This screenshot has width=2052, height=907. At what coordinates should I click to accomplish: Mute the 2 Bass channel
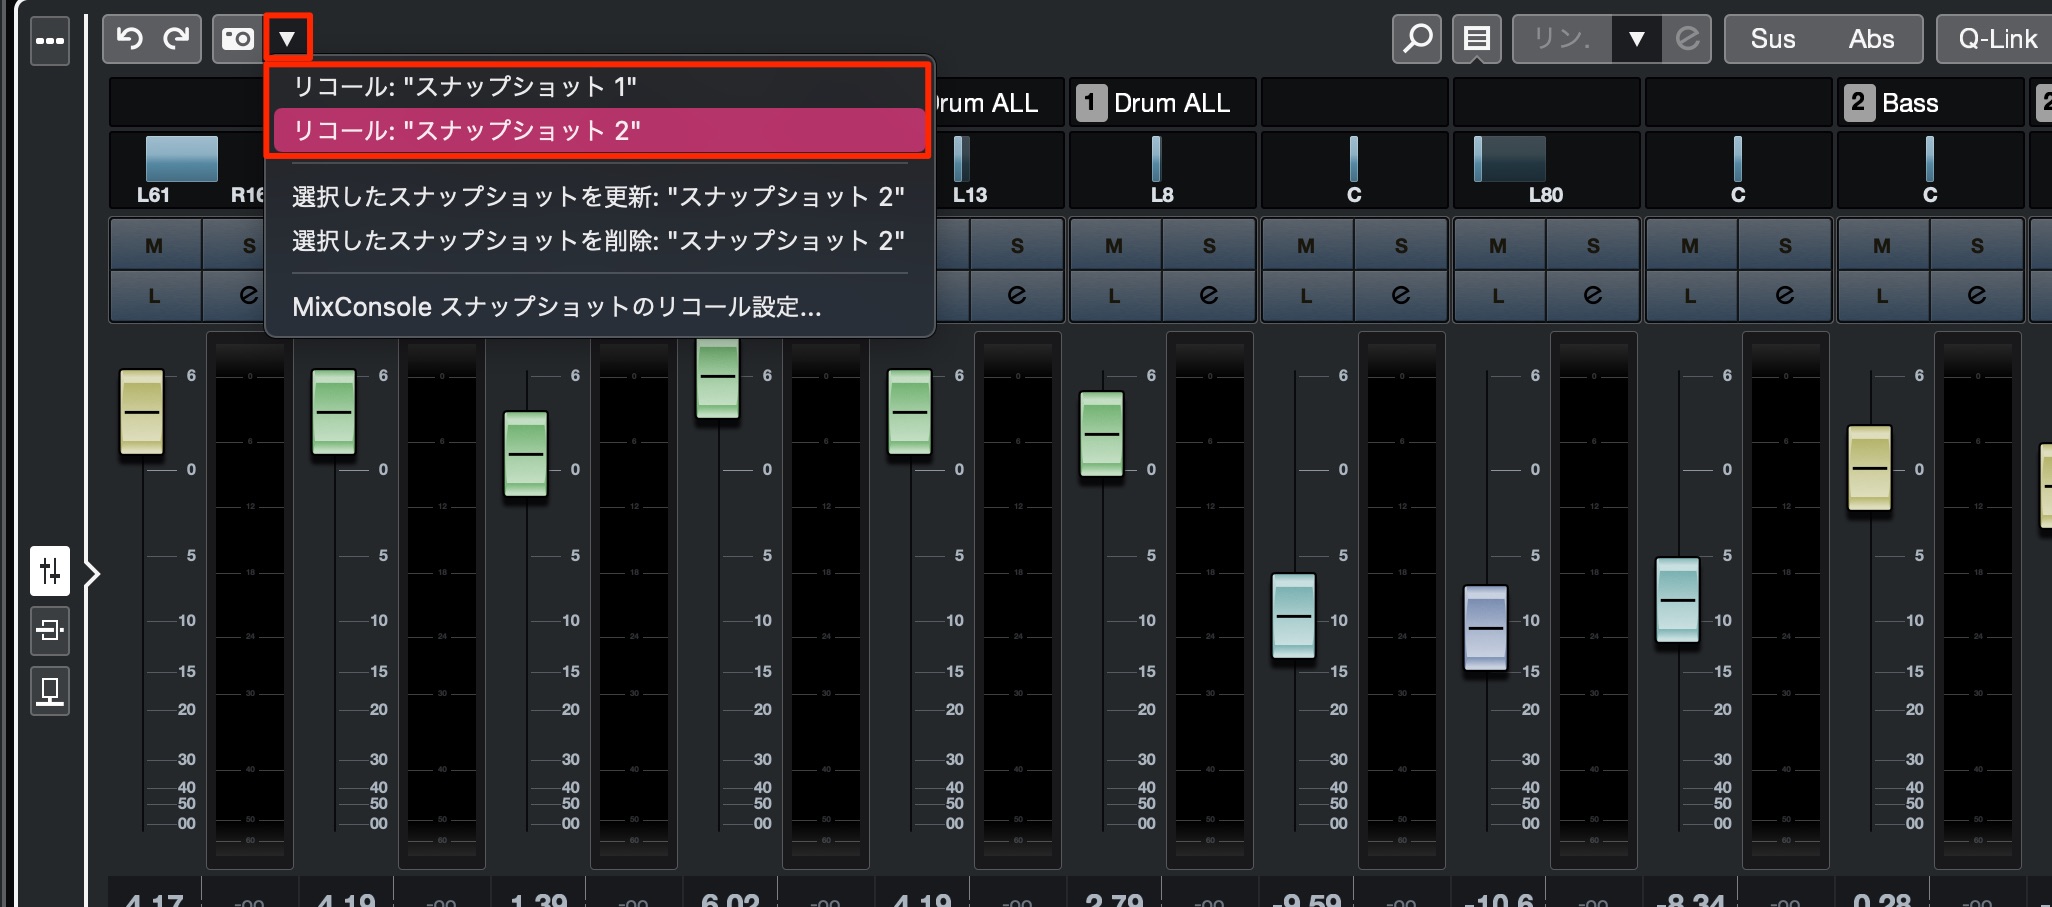[1883, 245]
